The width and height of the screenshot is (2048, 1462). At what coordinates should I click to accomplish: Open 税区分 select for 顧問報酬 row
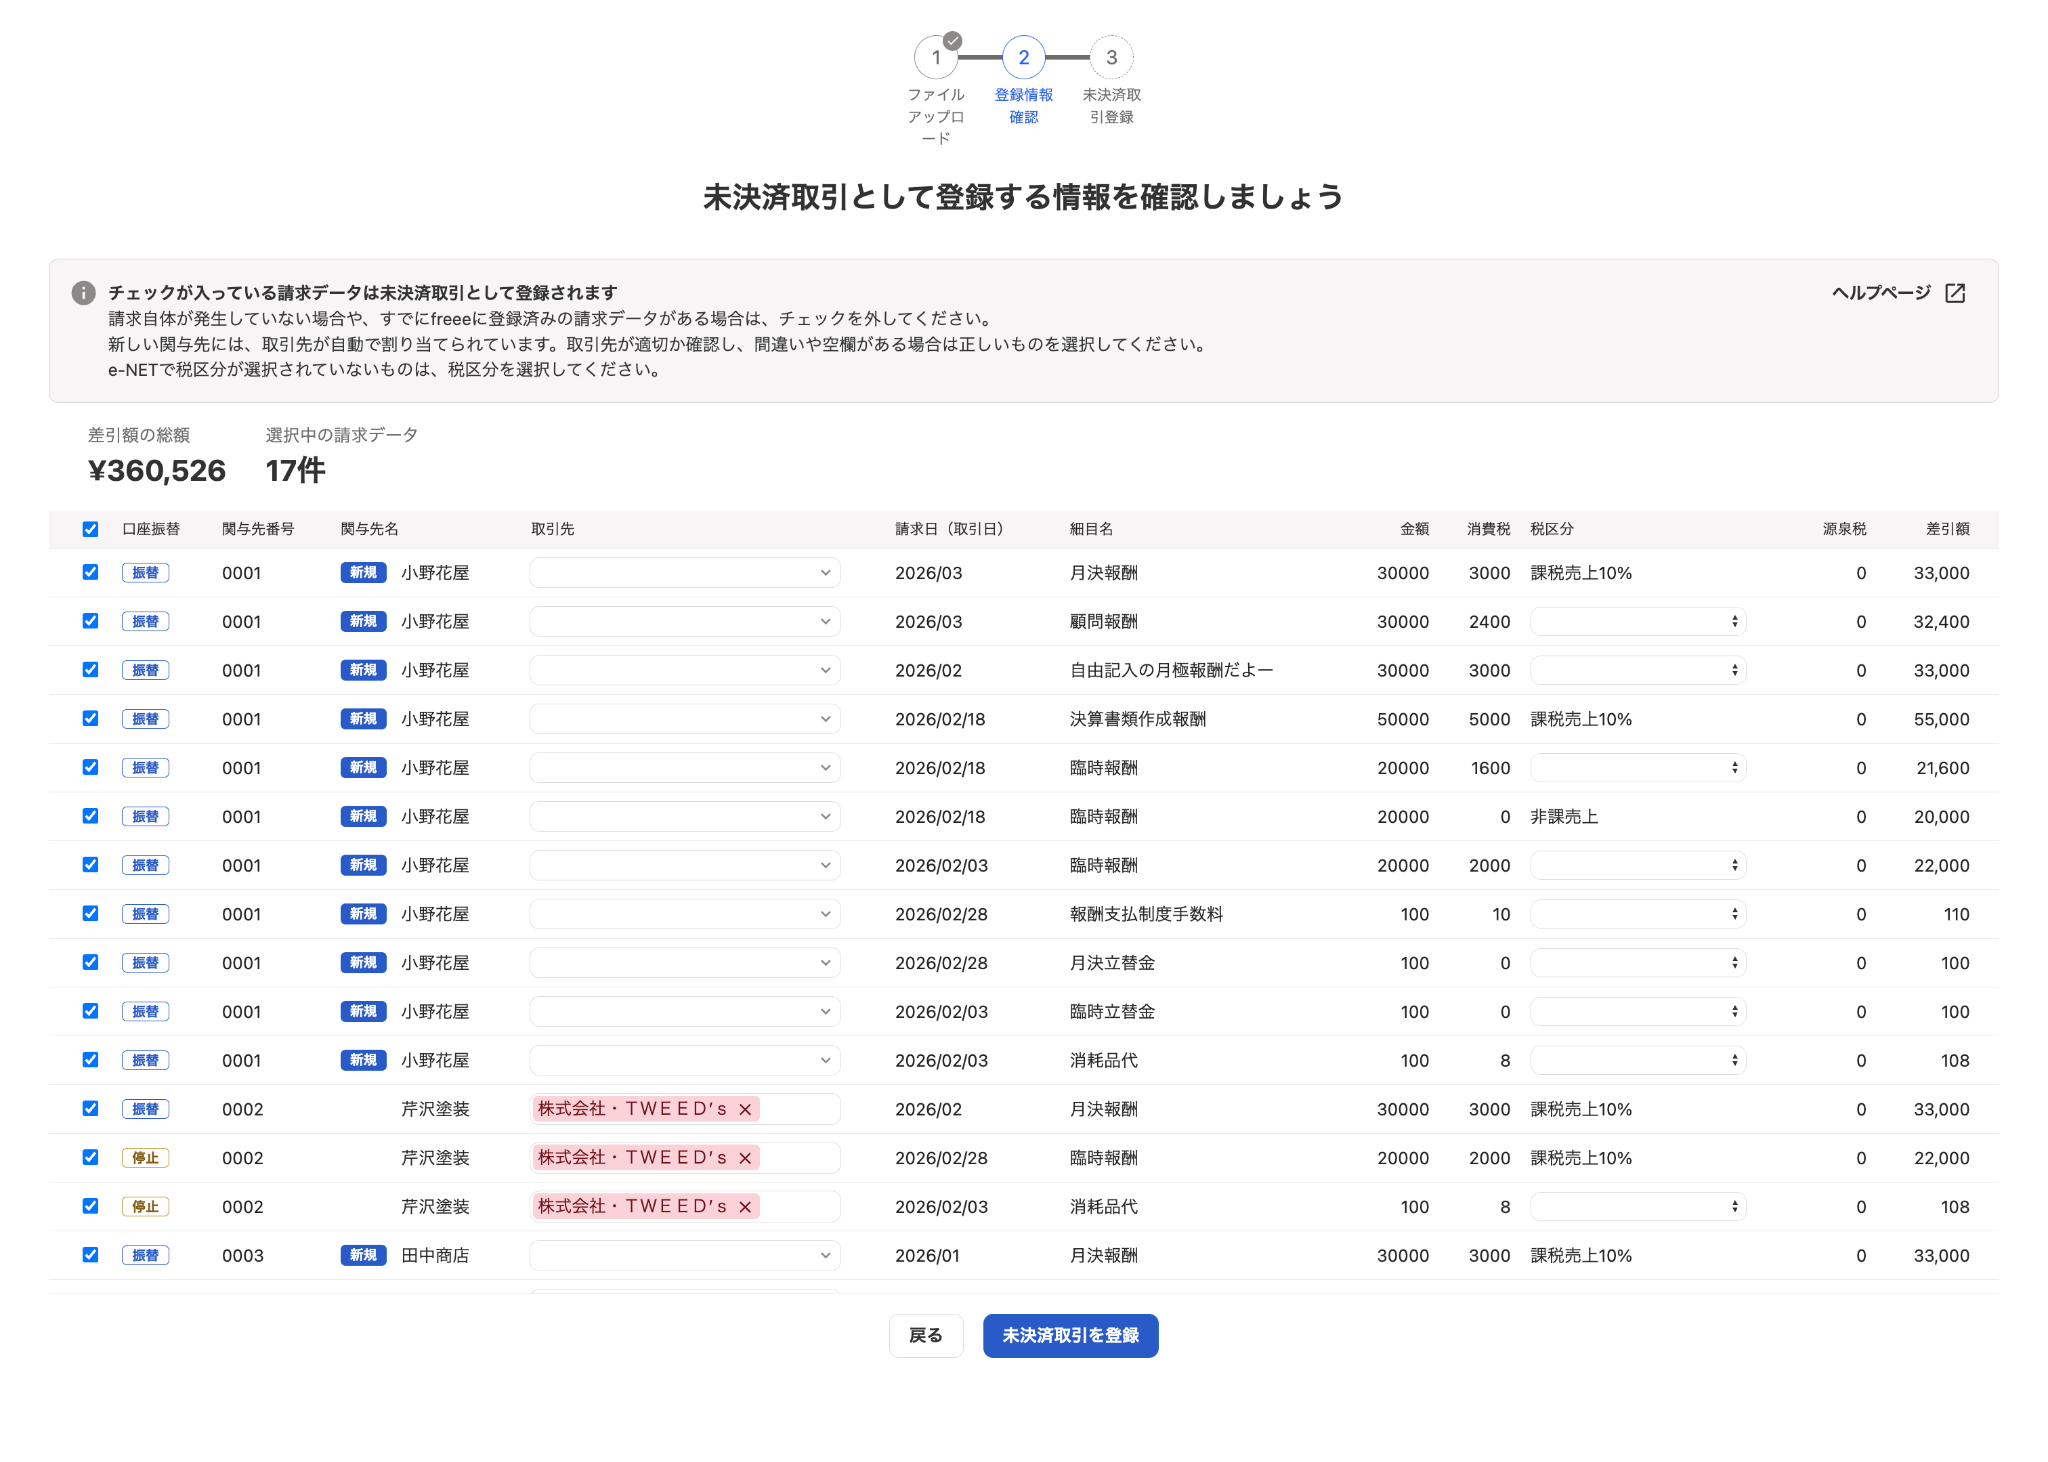click(1638, 622)
